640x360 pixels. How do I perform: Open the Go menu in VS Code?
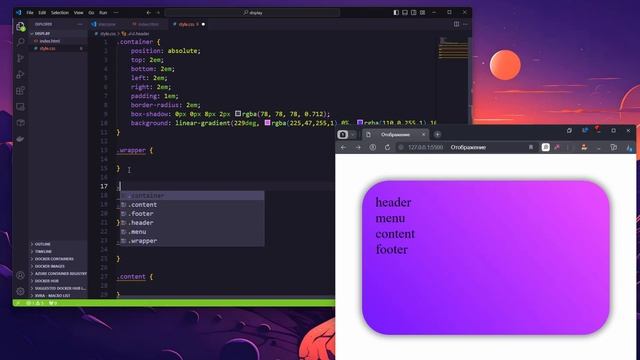[x=91, y=13]
